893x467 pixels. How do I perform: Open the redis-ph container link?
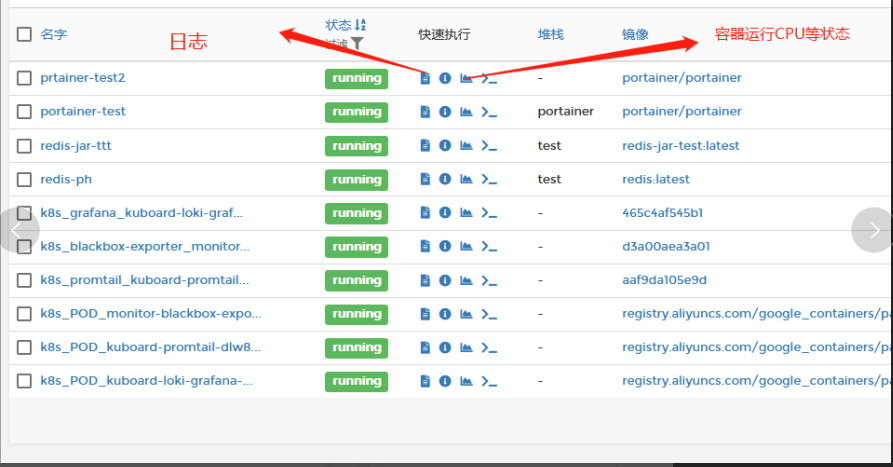coord(66,179)
